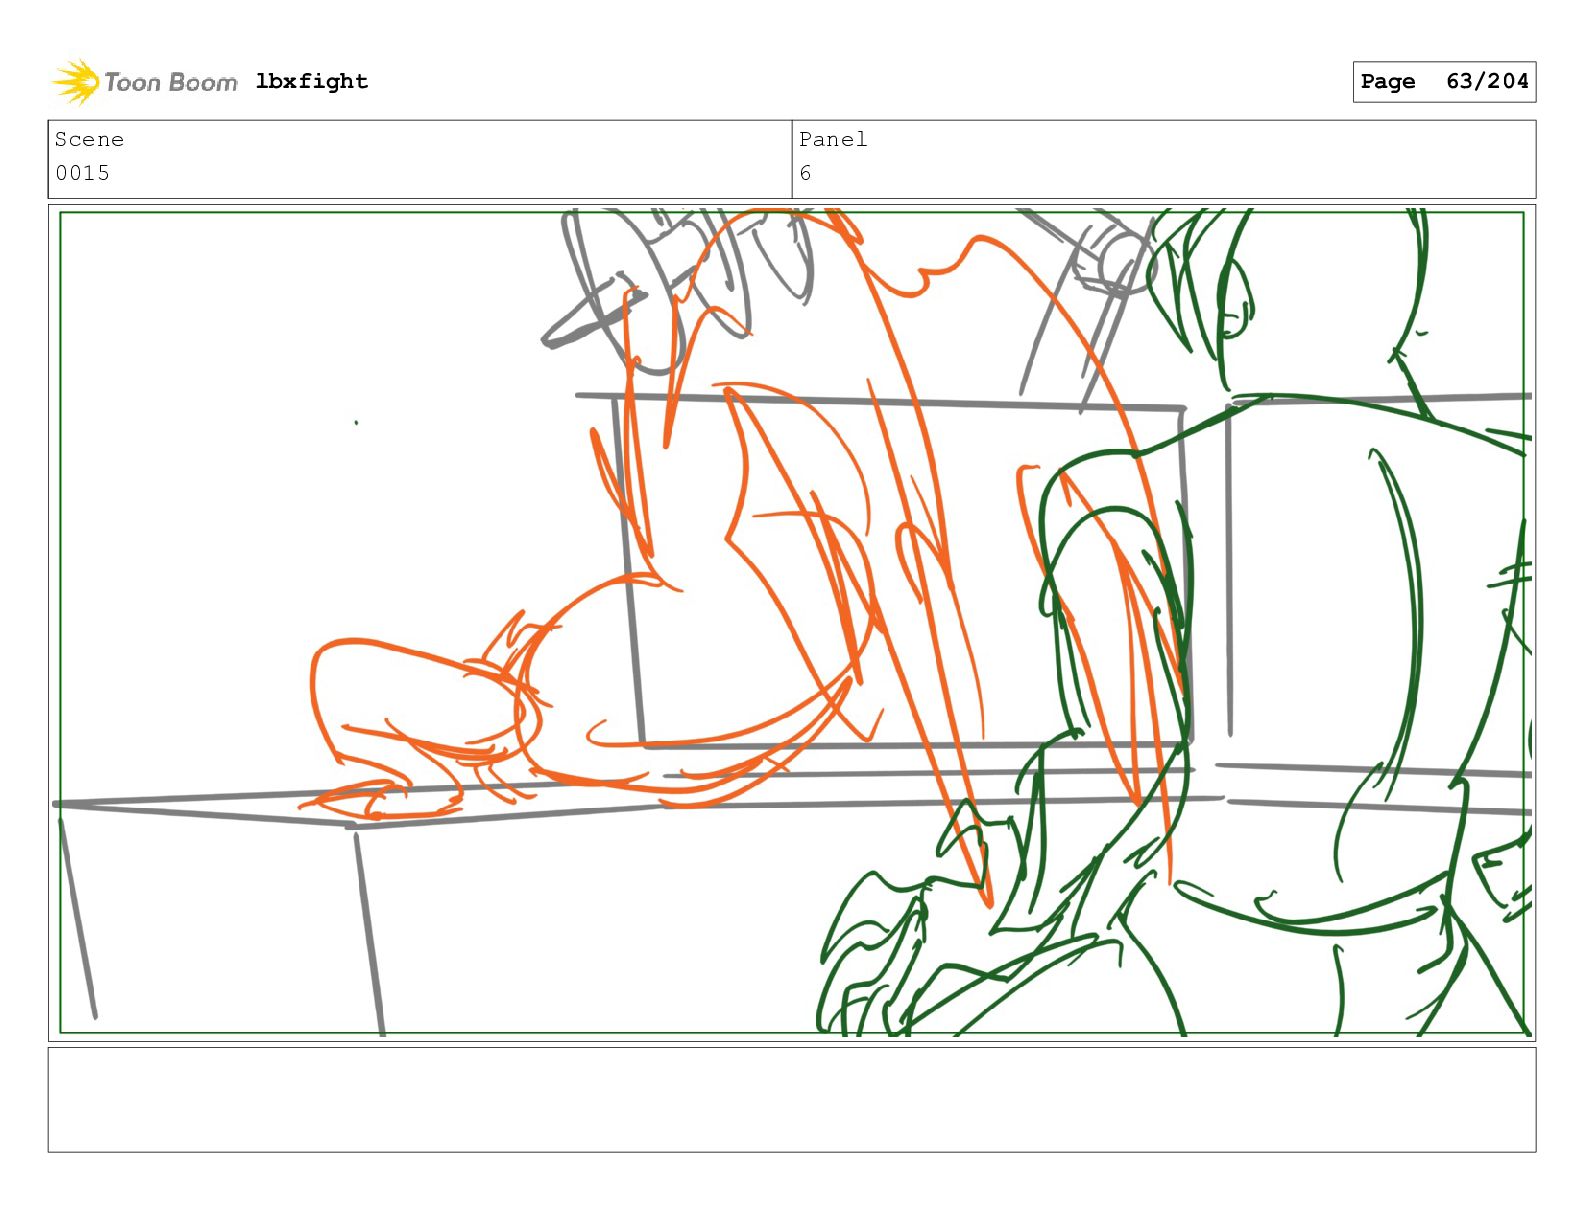Screen dimensions: 1584x1224
Task: Click the small green dot in empty area
Action: 356,423
